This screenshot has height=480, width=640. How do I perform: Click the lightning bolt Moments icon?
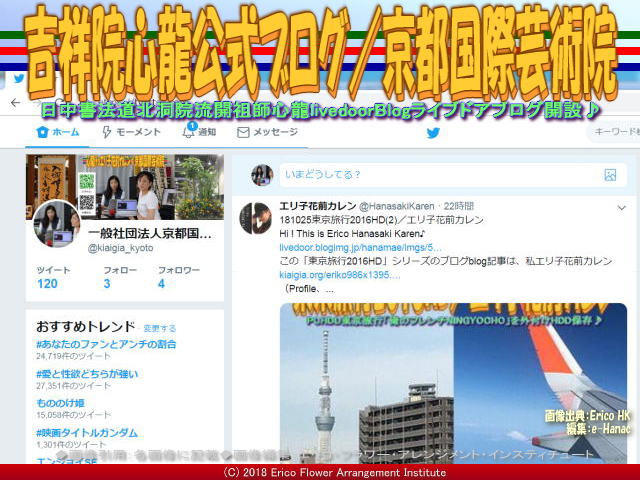point(107,132)
